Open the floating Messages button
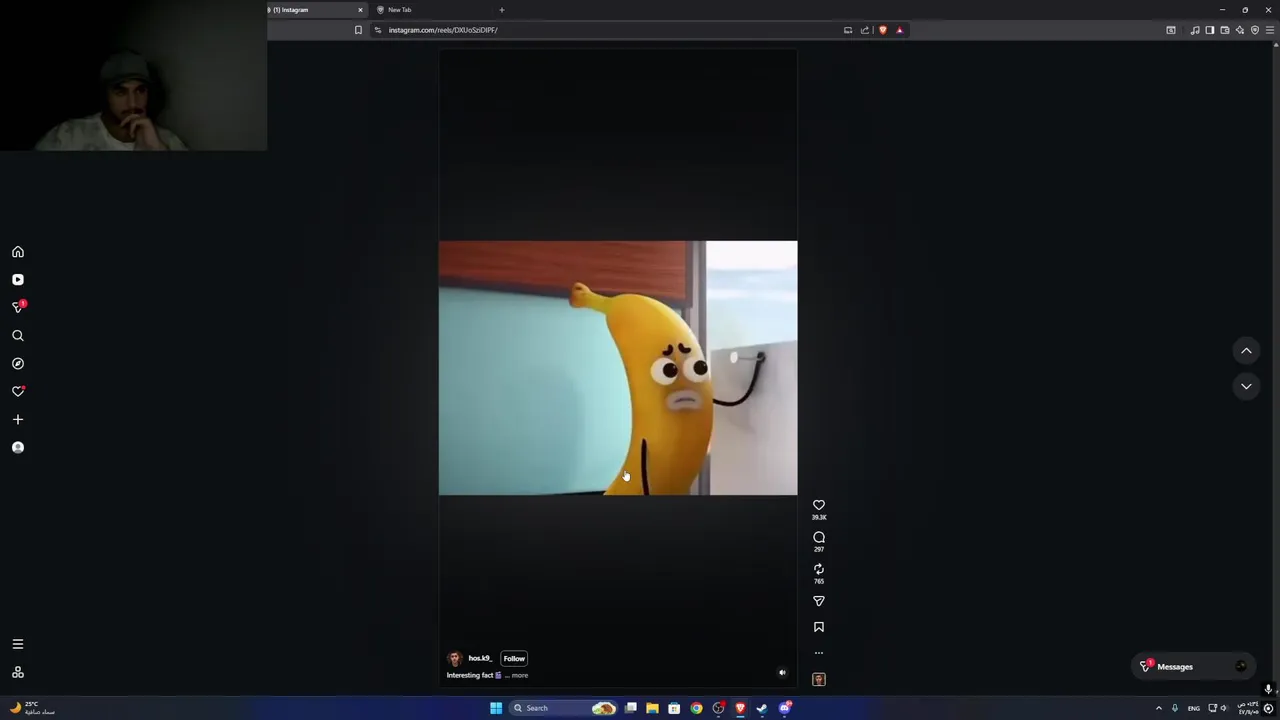The width and height of the screenshot is (1280, 720). point(1194,667)
